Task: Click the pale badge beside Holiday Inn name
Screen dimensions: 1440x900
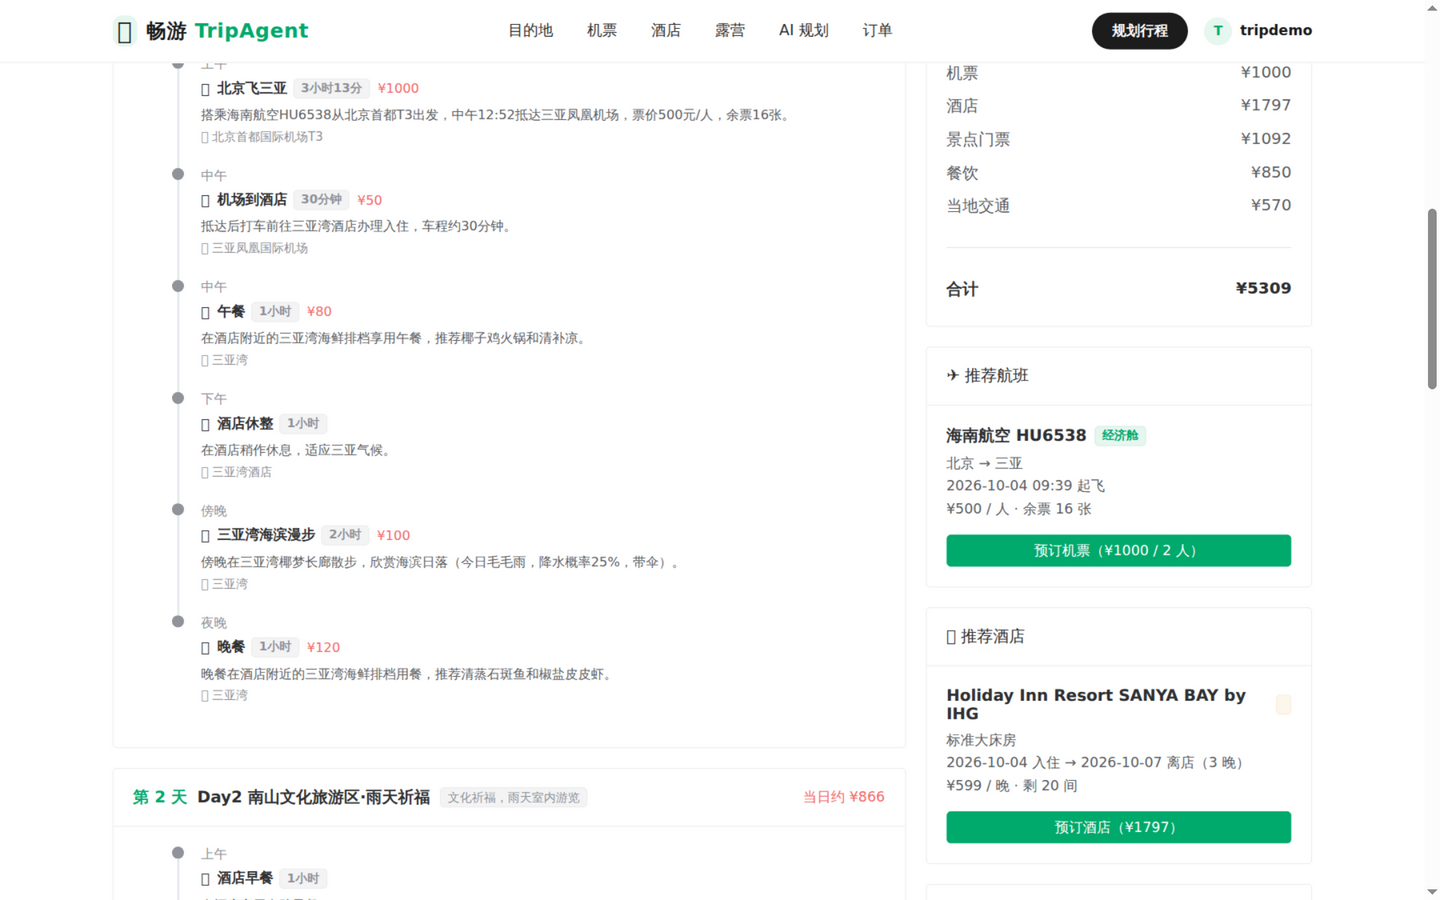Action: click(x=1283, y=705)
